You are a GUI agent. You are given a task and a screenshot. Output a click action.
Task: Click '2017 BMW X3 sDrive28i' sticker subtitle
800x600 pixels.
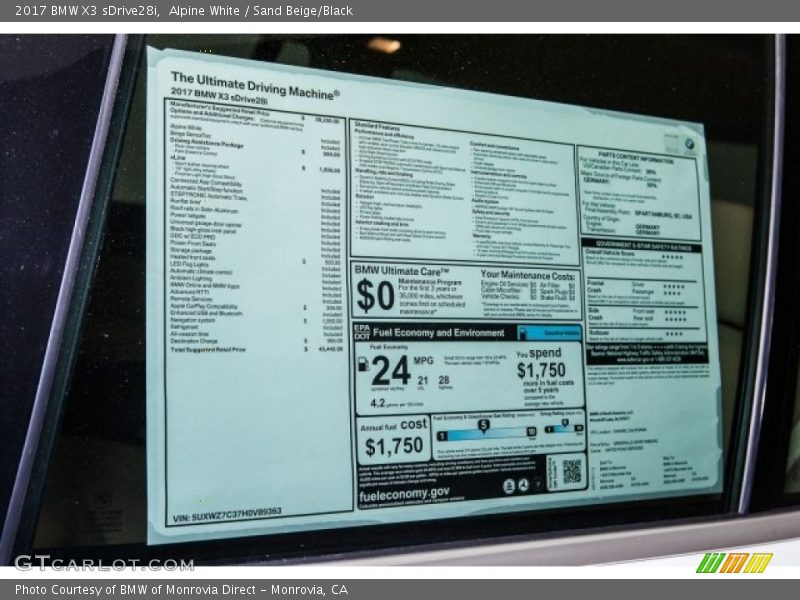219,95
